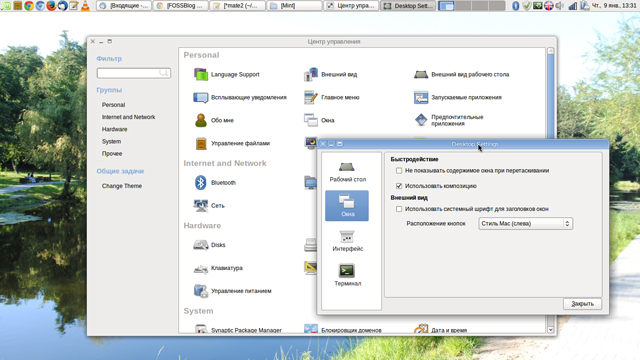Screen dimensions: 640x360
Task: Click Bluetooth tray icon in panel
Action: click(516, 6)
